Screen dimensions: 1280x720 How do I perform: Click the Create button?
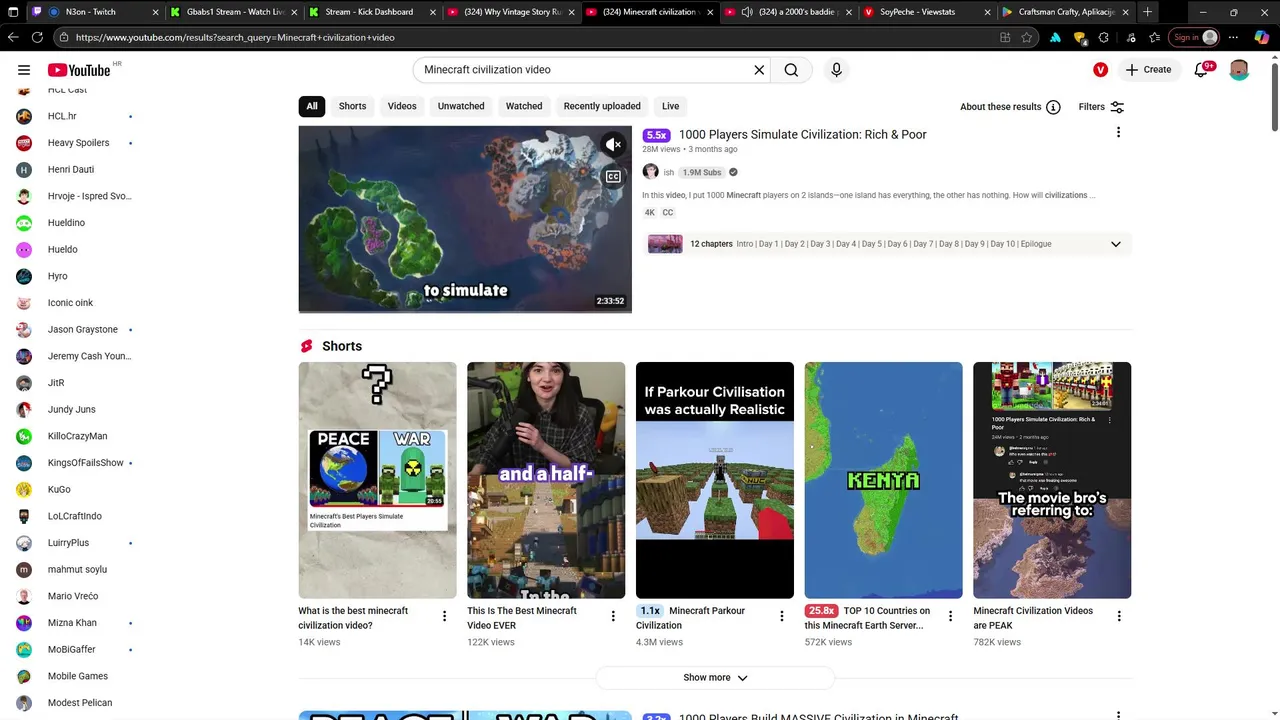[x=1148, y=70]
